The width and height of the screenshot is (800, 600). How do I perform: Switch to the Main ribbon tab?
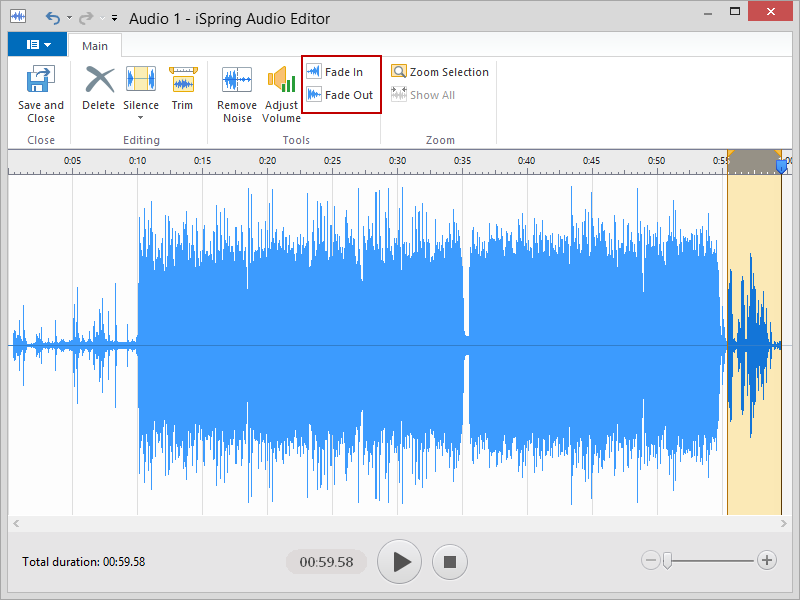pos(95,46)
